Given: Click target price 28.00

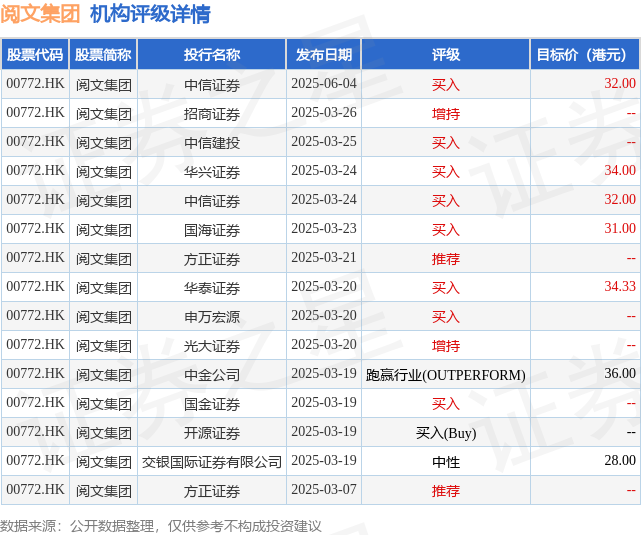Looking at the screenshot, I should [x=620, y=461].
